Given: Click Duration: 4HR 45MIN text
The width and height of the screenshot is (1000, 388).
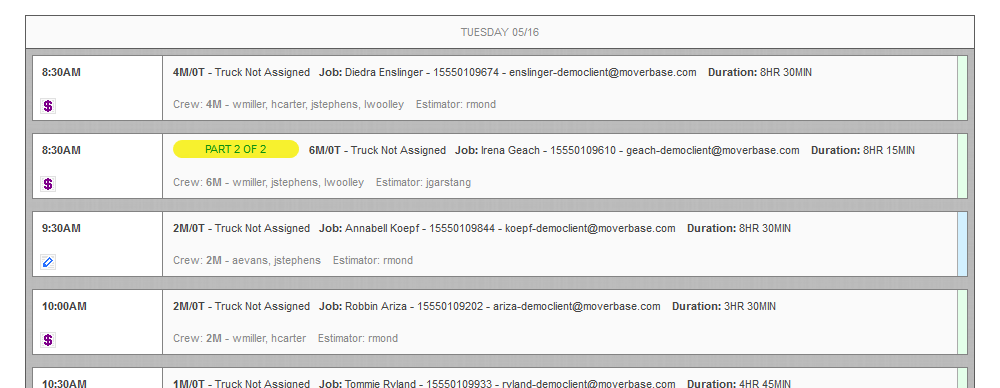Looking at the screenshot, I should (x=739, y=384).
